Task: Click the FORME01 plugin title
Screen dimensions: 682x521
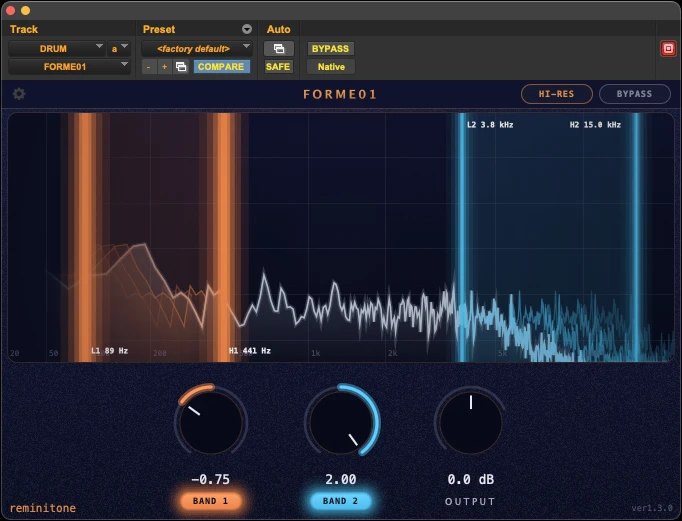Action: 340,94
